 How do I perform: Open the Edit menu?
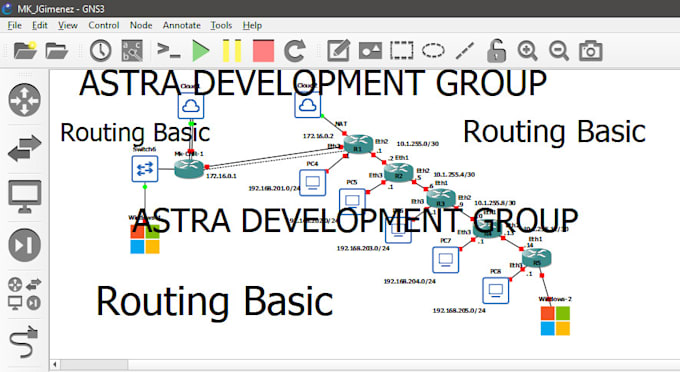(x=39, y=26)
